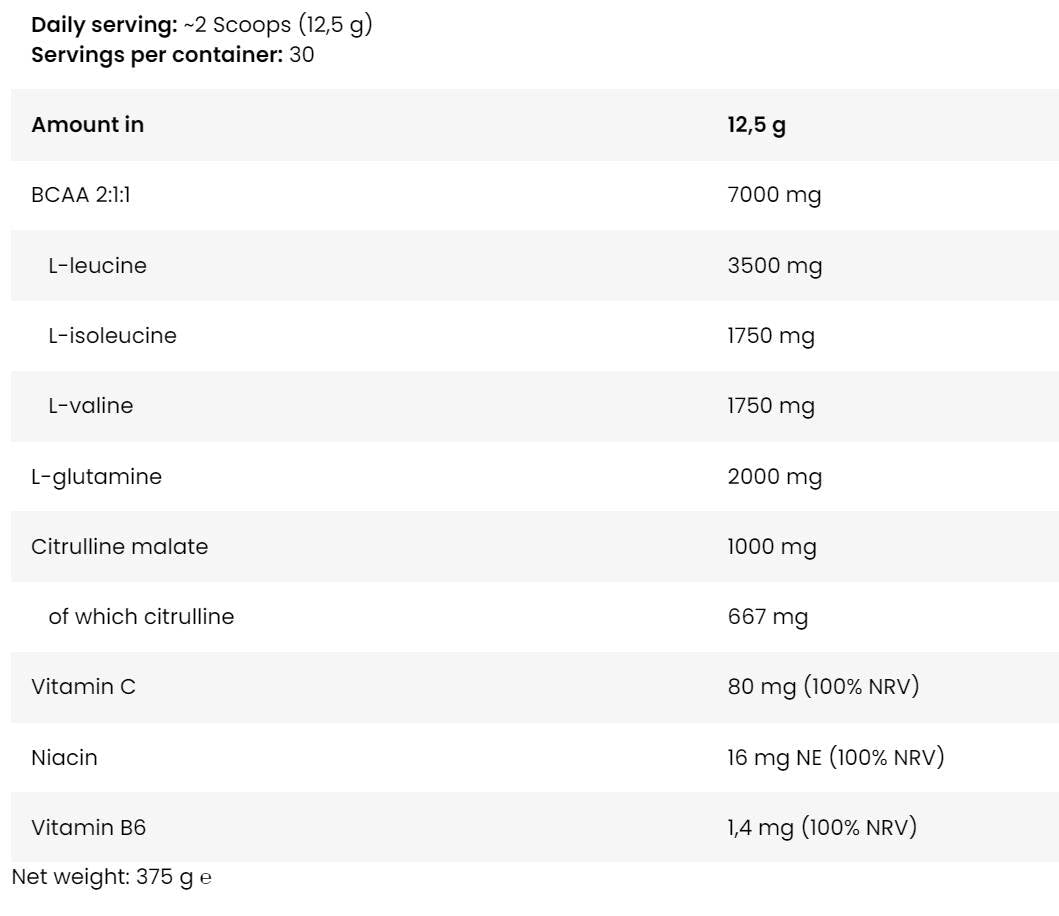Image resolution: width=1059 pixels, height=916 pixels.
Task: Select the L-valine row label
Action: (90, 406)
